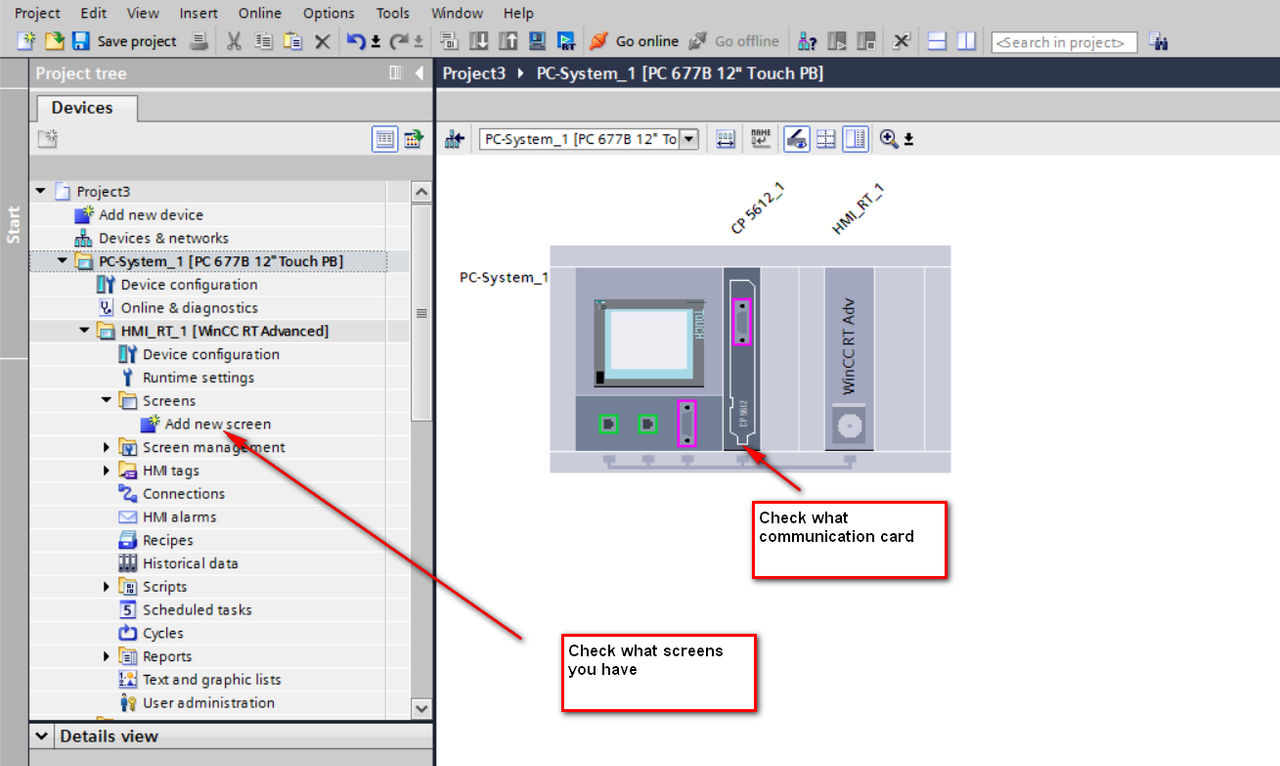1280x766 pixels.
Task: Click the Compile icon in toolbar
Action: pyautogui.click(x=449, y=41)
